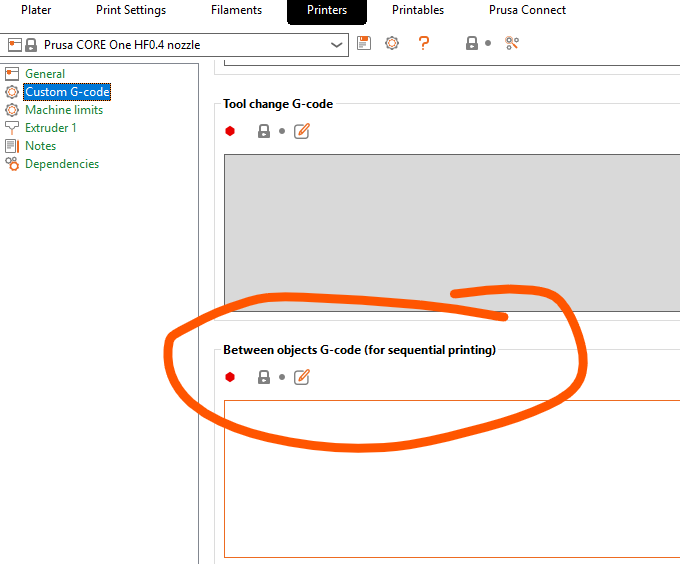Image resolution: width=680 pixels, height=564 pixels.
Task: Click the toolbar lock icon
Action: coord(472,43)
